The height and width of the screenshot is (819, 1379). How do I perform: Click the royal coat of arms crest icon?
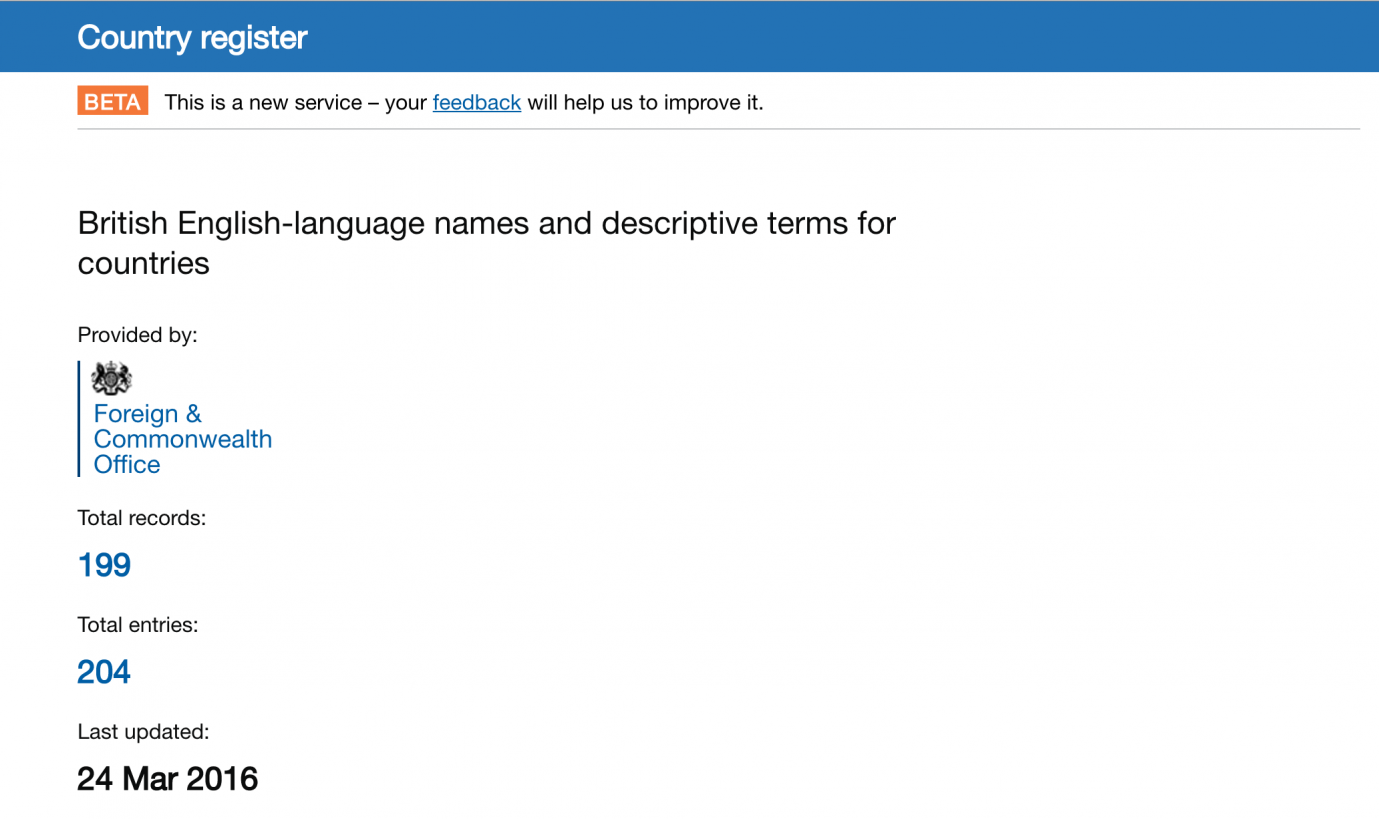pyautogui.click(x=111, y=379)
